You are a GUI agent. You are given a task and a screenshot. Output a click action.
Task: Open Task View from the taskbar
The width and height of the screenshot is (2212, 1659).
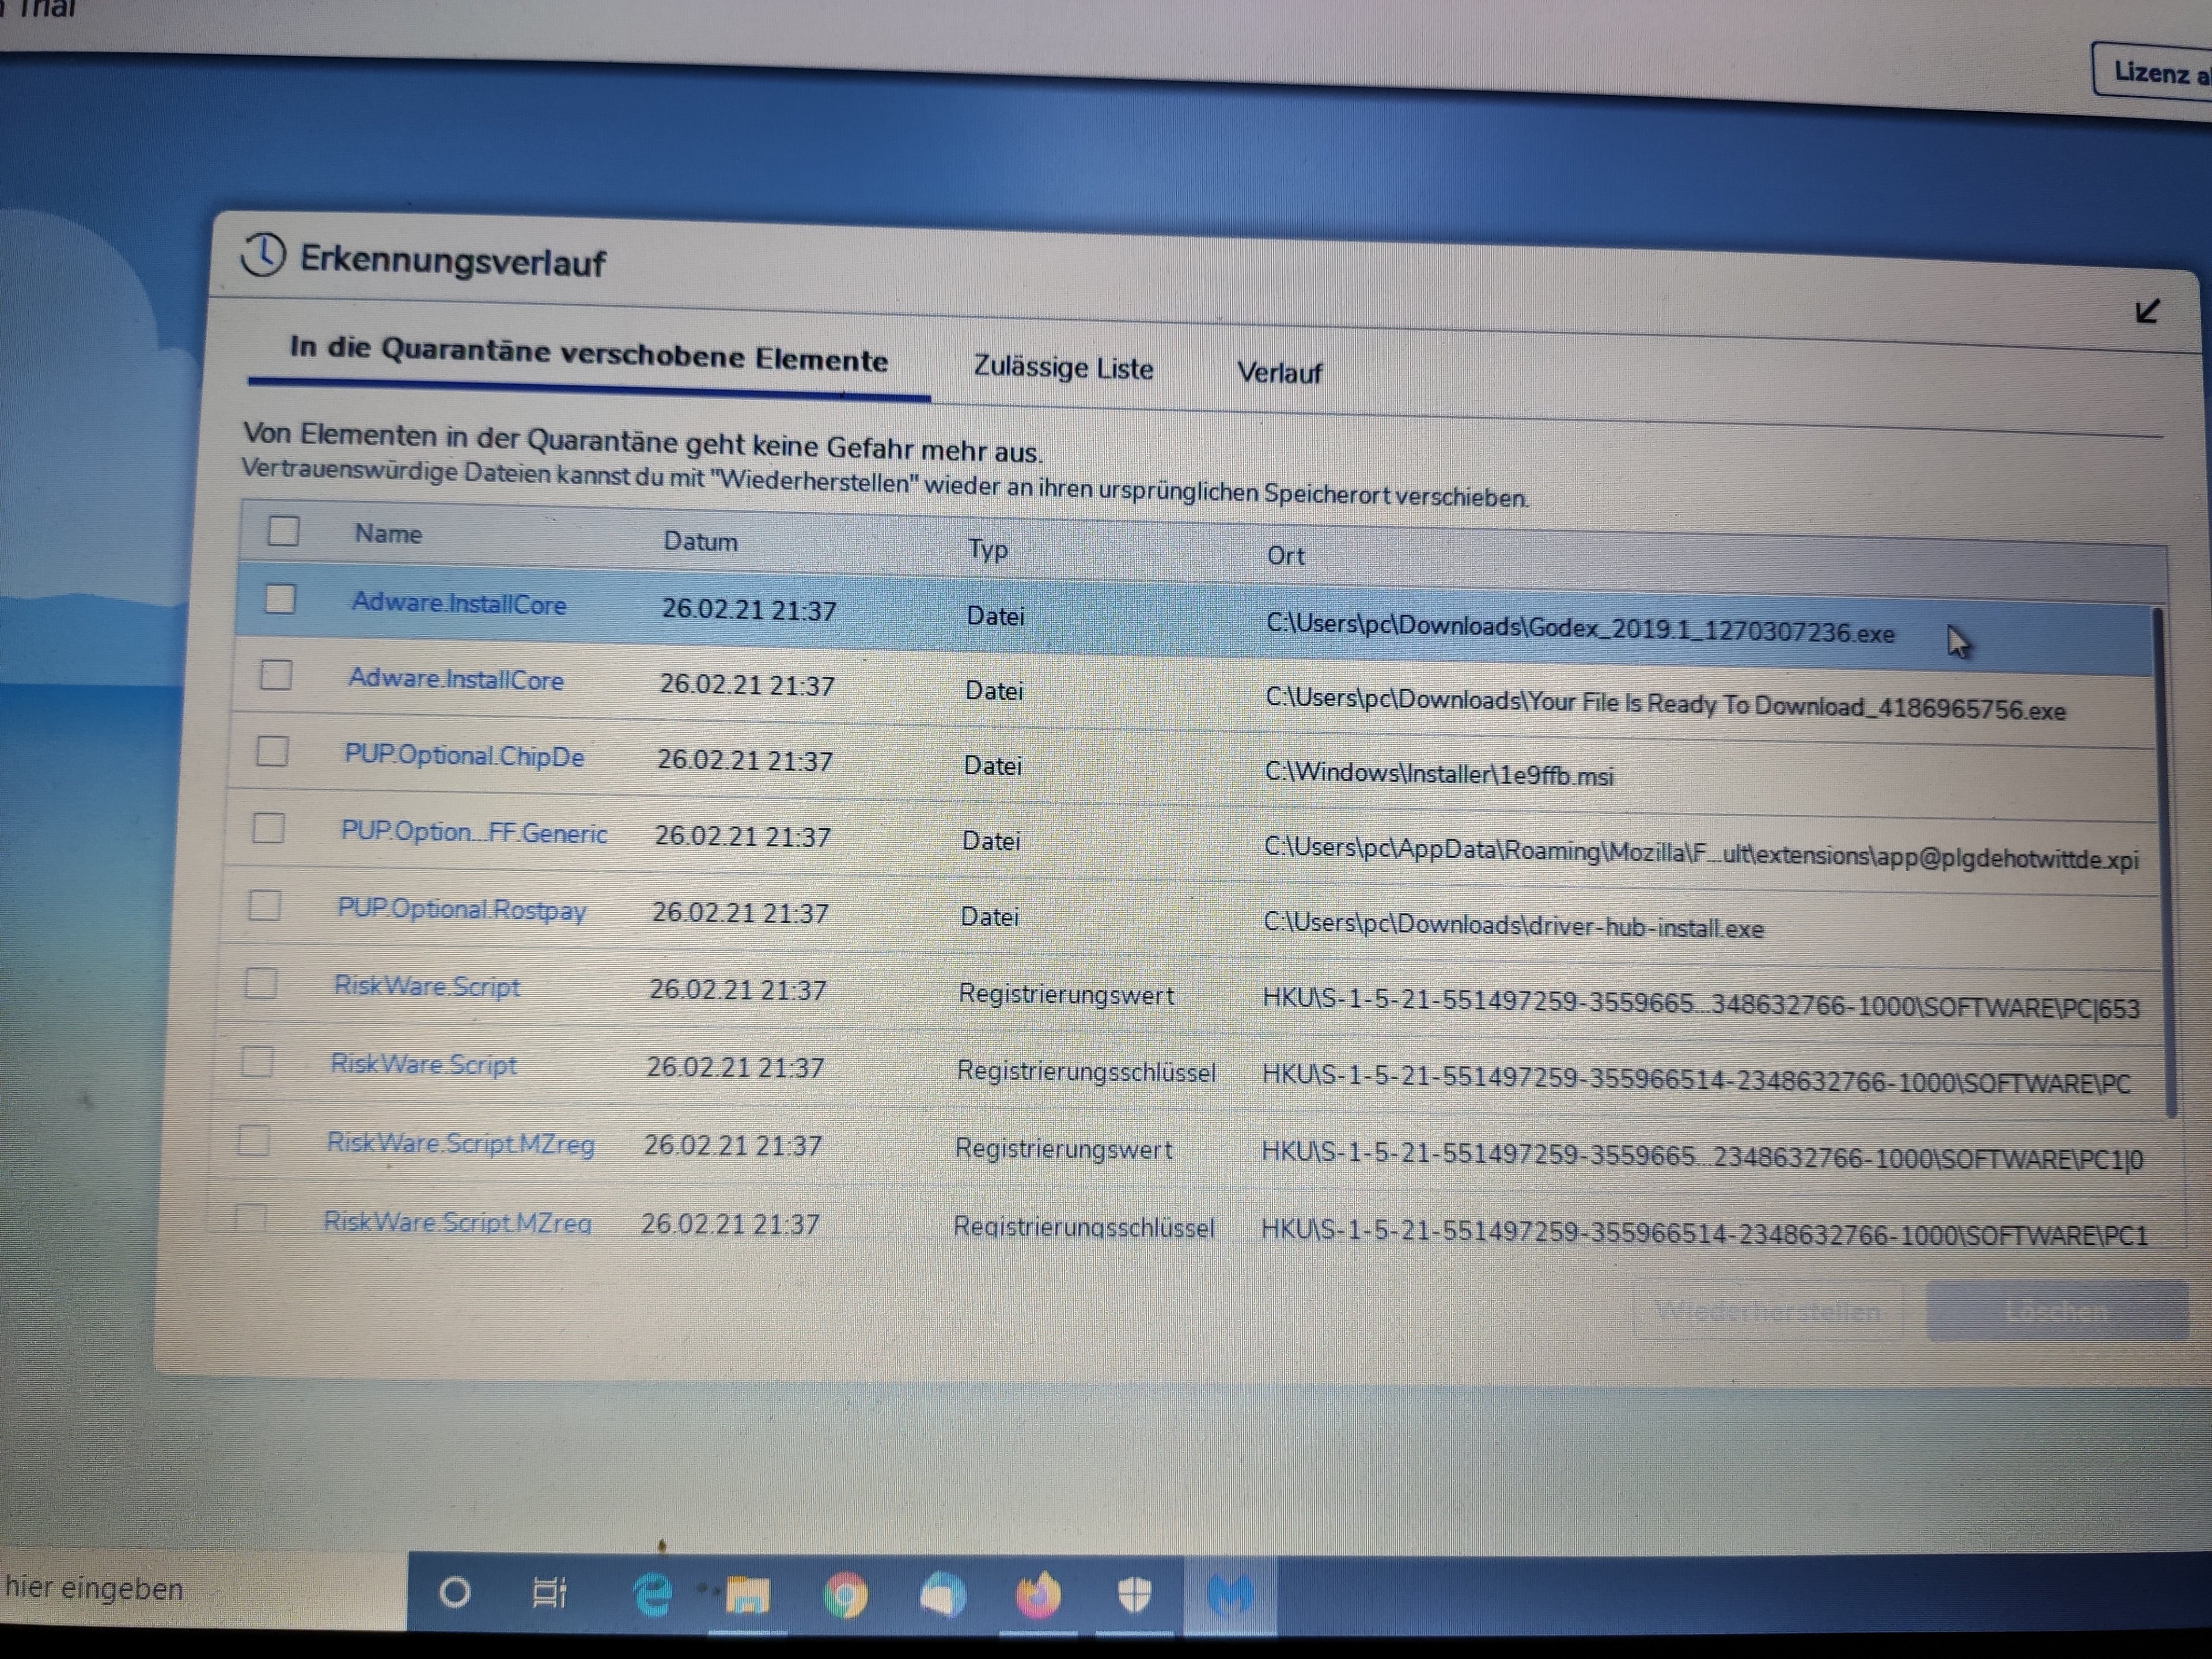coord(549,1593)
